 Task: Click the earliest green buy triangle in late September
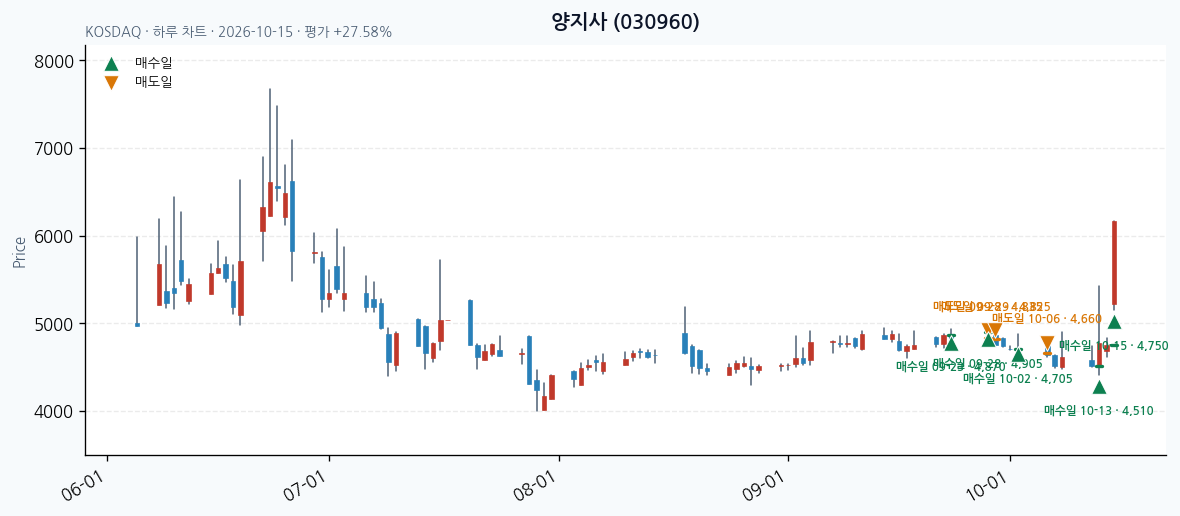951,344
